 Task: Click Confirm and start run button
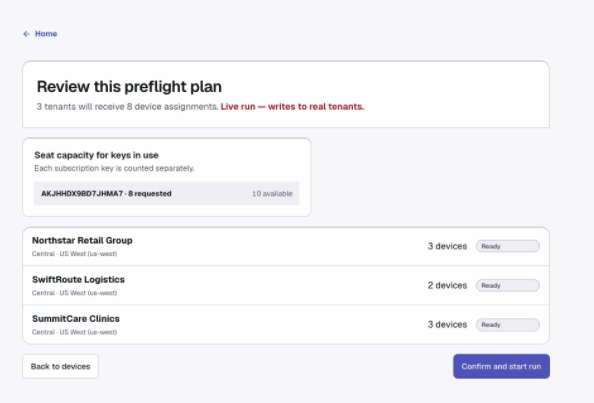[x=501, y=366]
